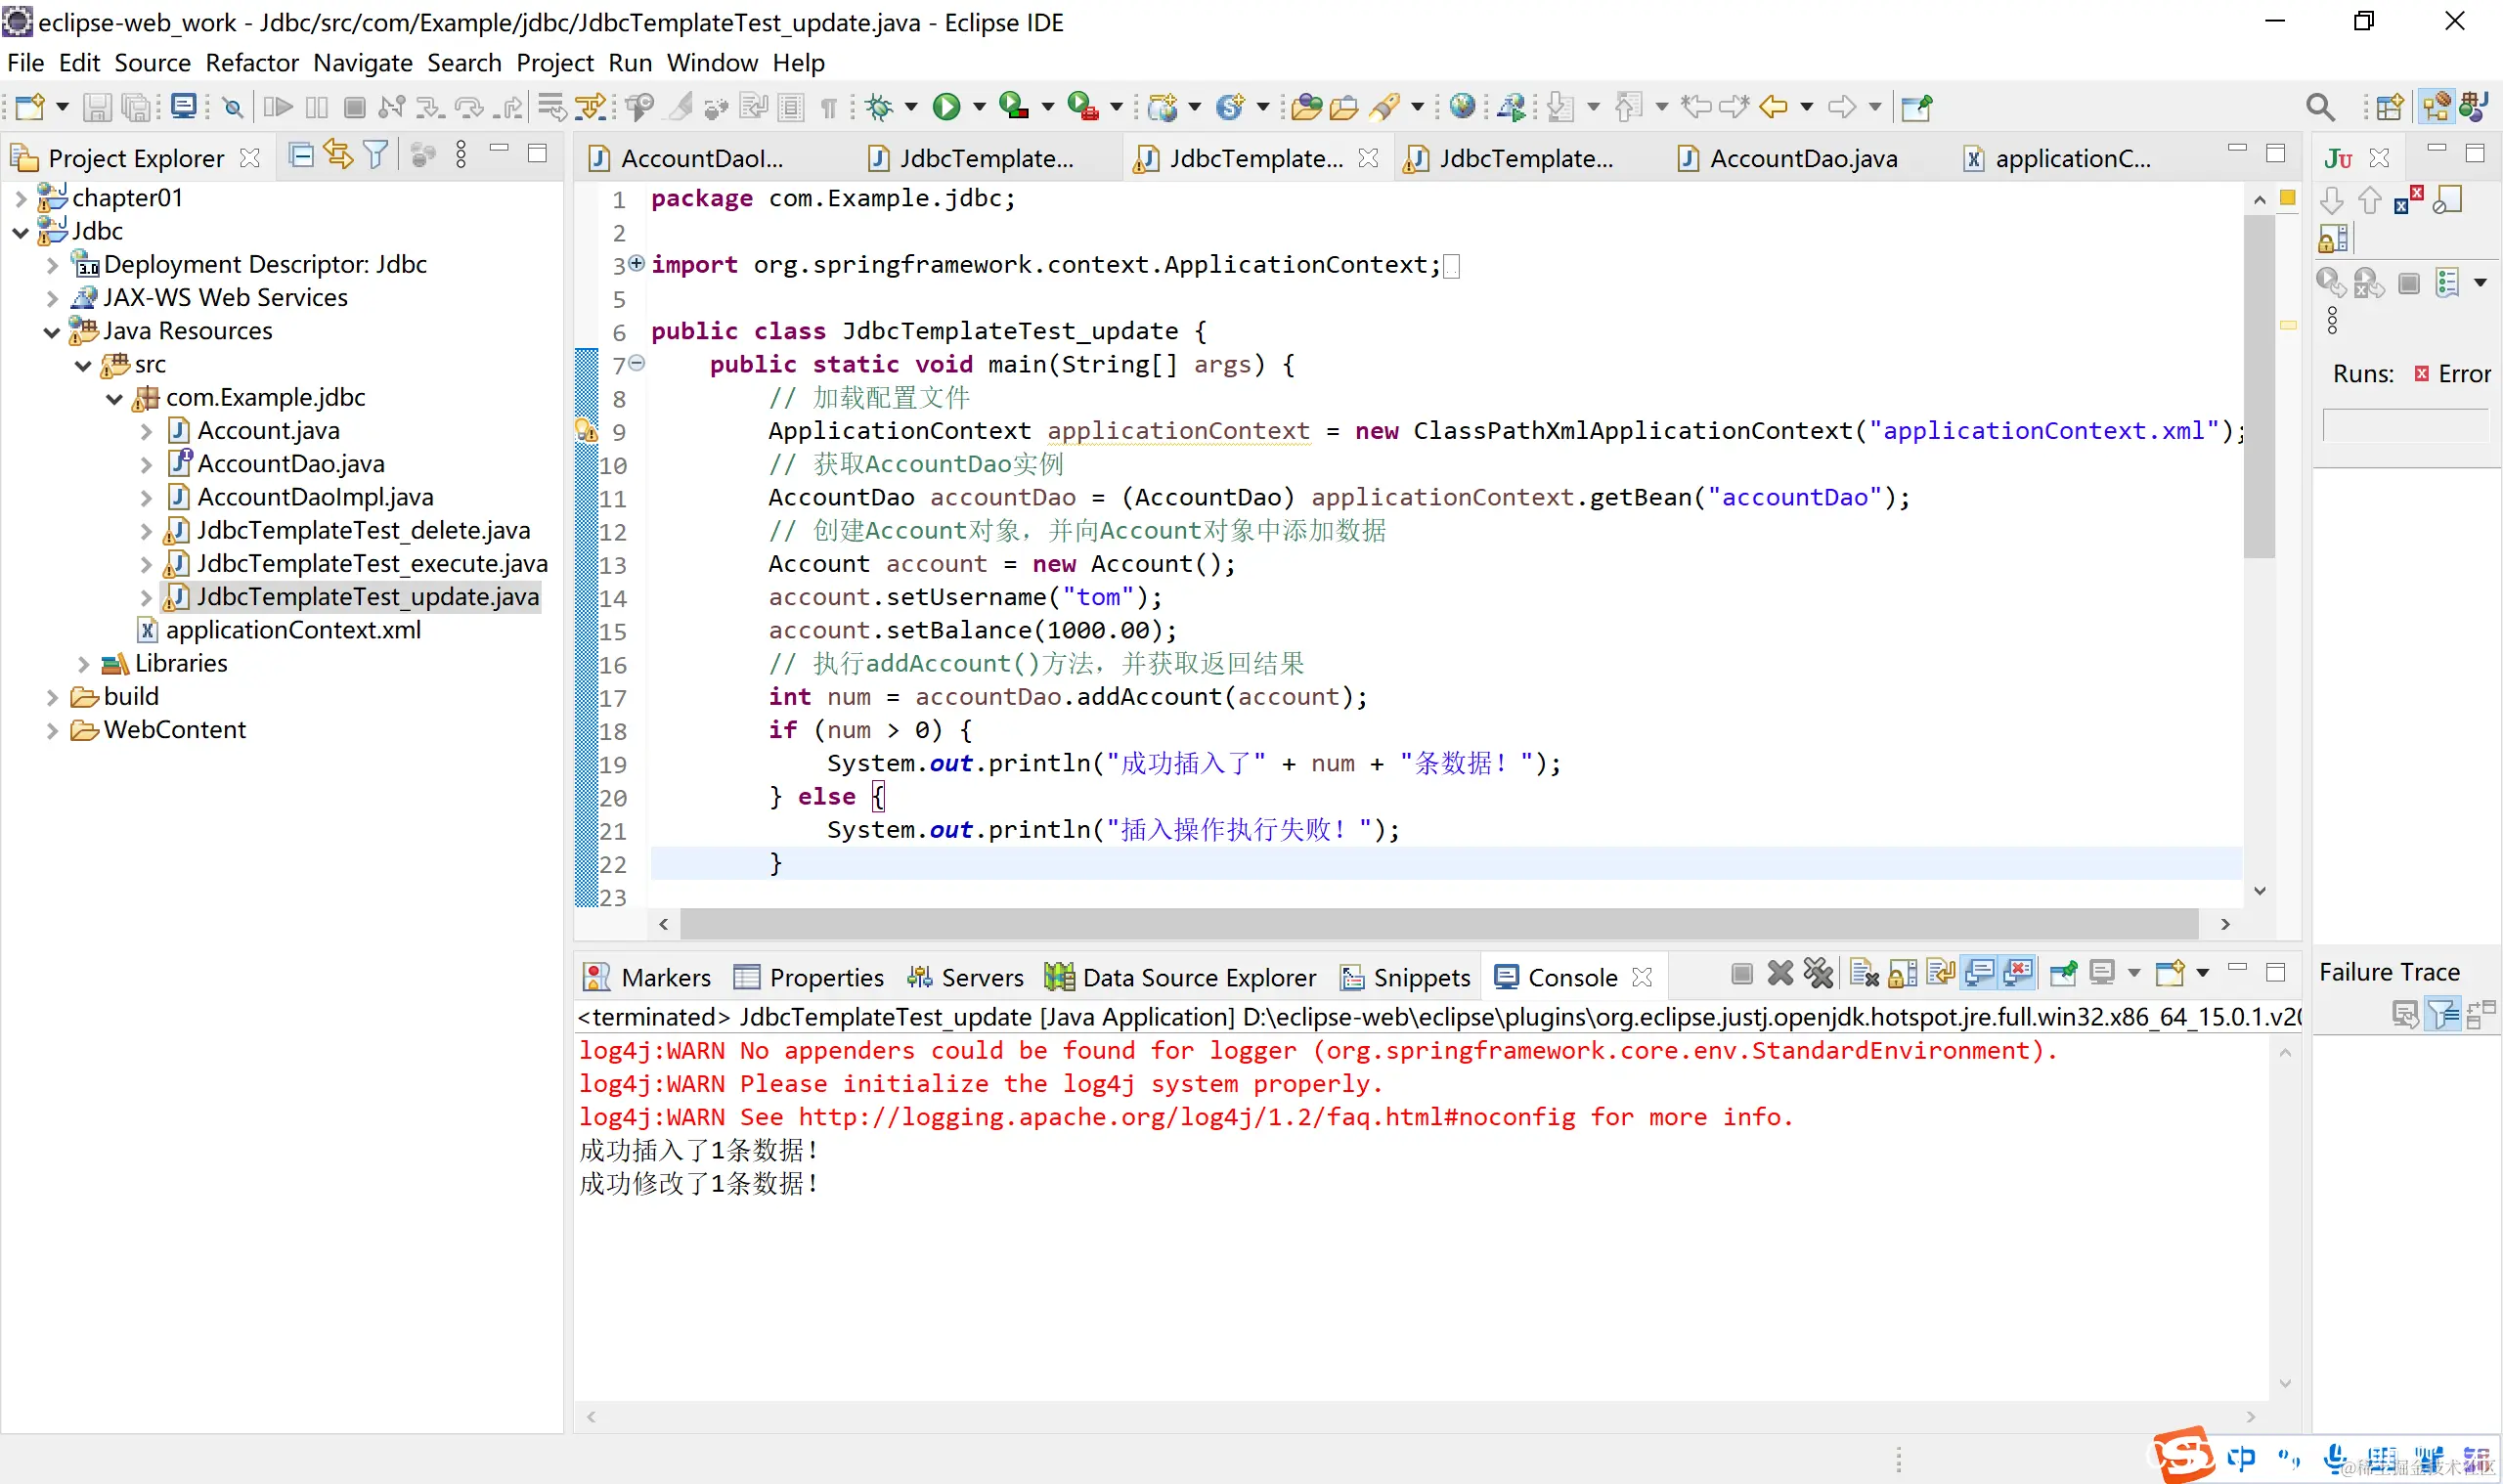
Task: Expand the chapter01 project node
Action: click(x=20, y=199)
